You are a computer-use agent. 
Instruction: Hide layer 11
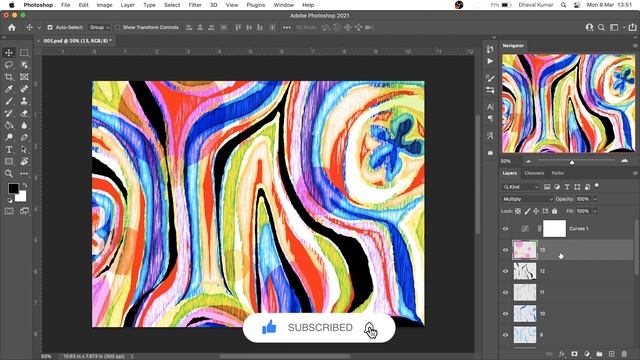pyautogui.click(x=505, y=292)
